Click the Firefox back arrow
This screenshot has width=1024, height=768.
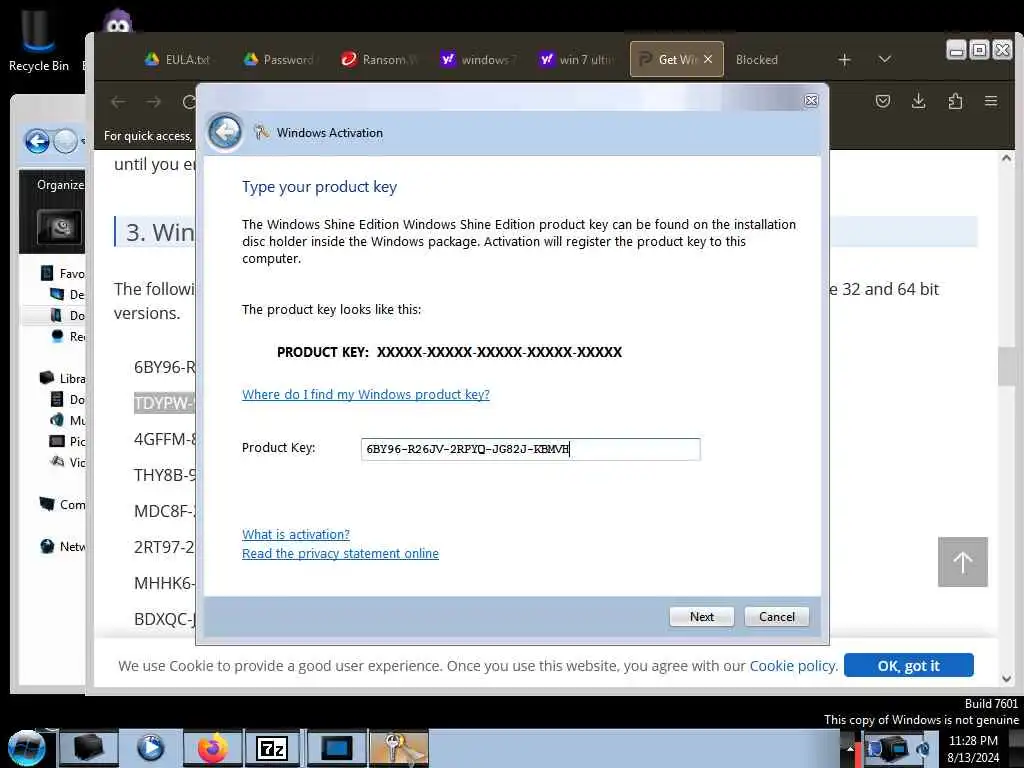tap(118, 102)
